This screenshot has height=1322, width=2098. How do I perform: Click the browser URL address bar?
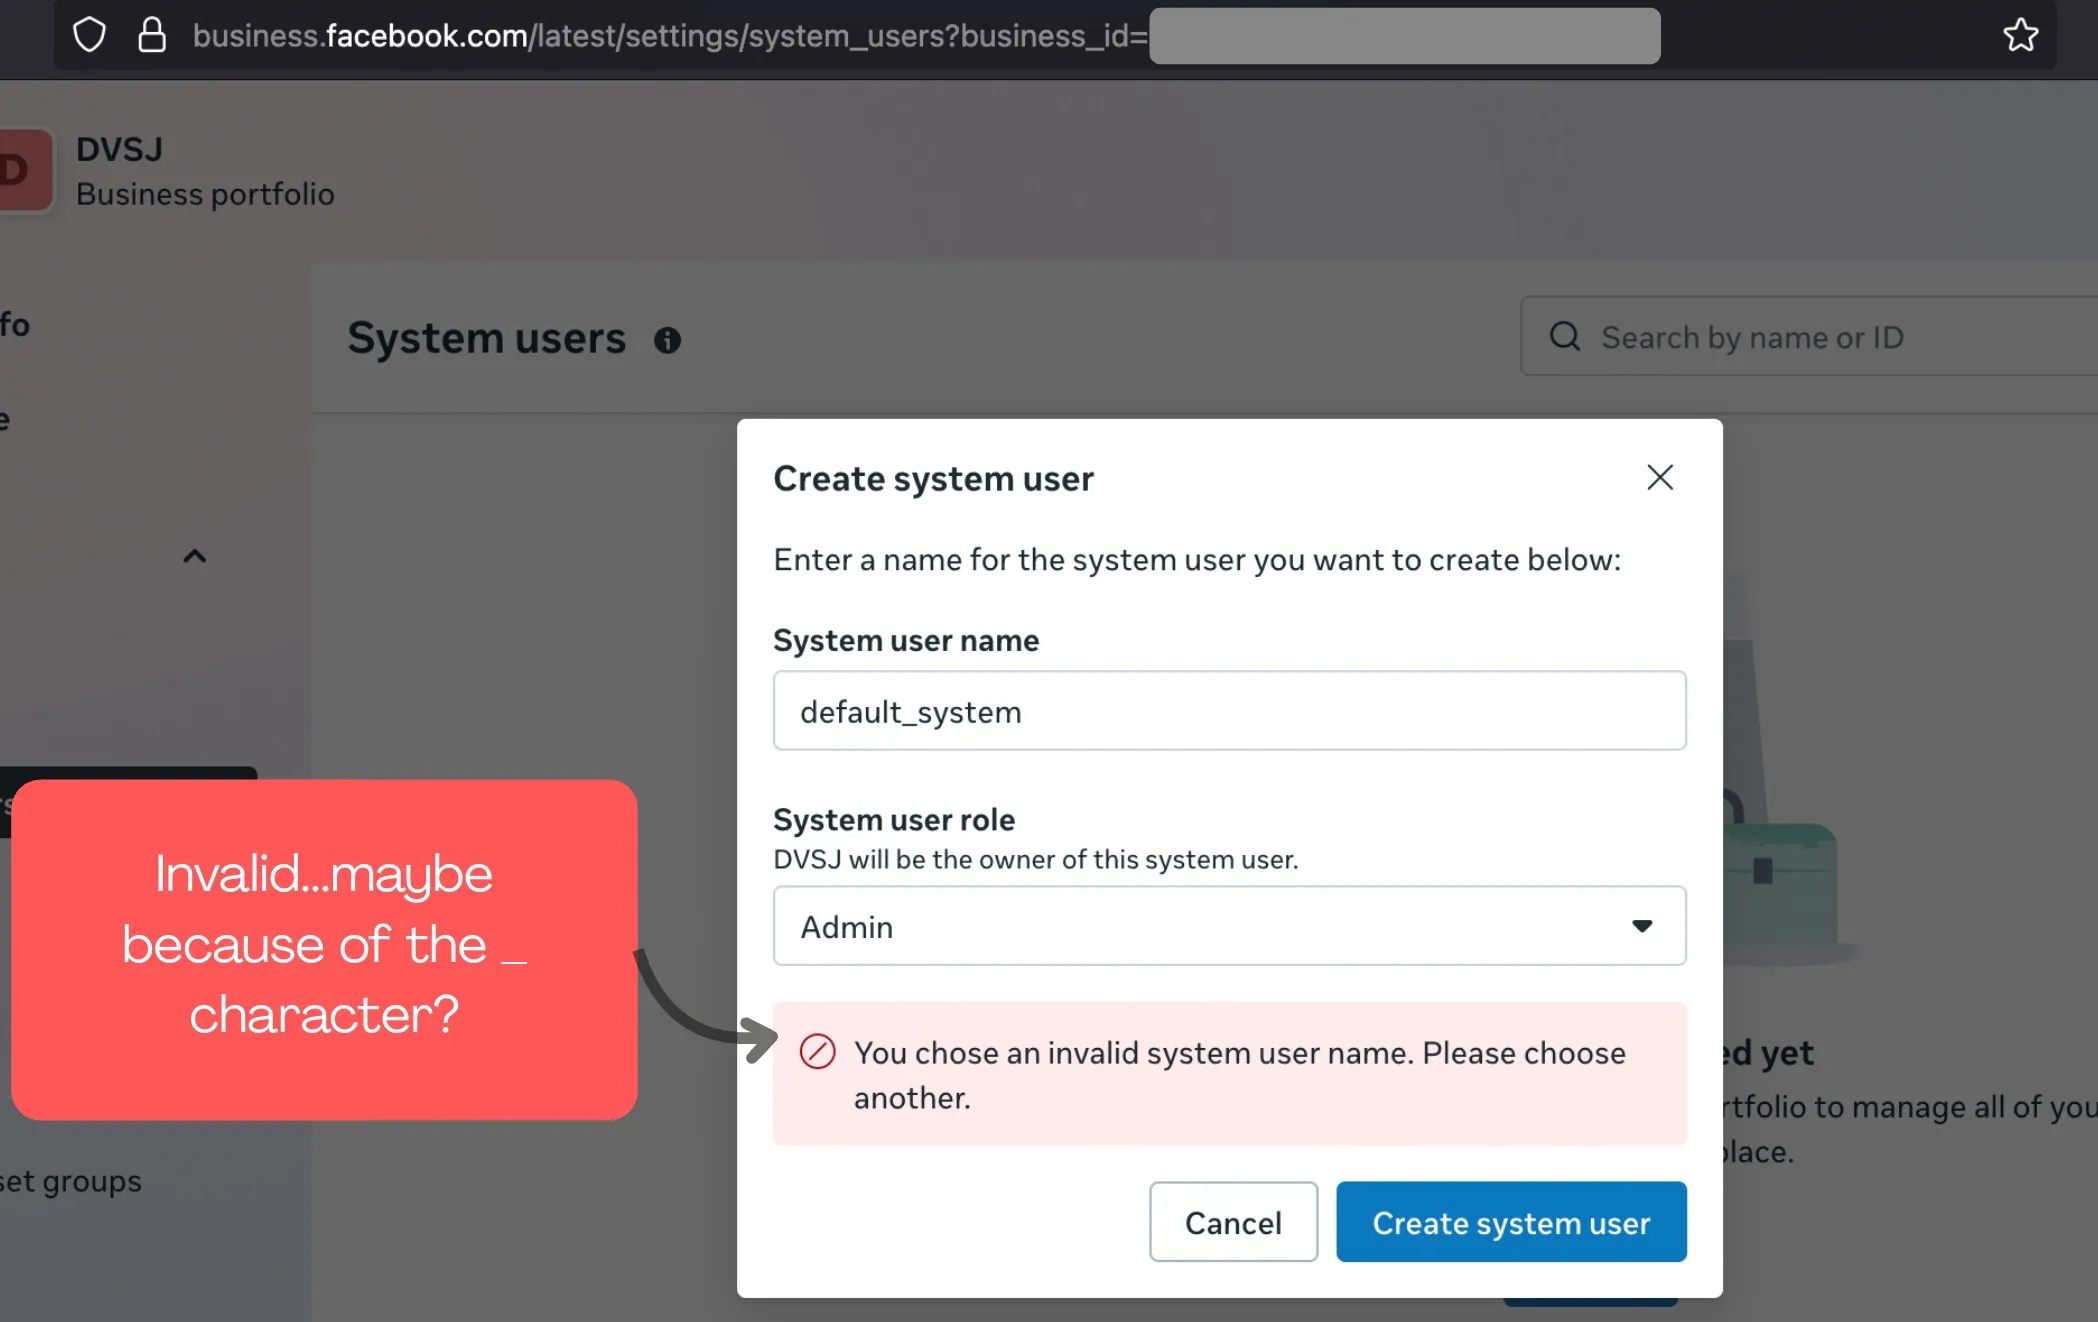[660, 36]
